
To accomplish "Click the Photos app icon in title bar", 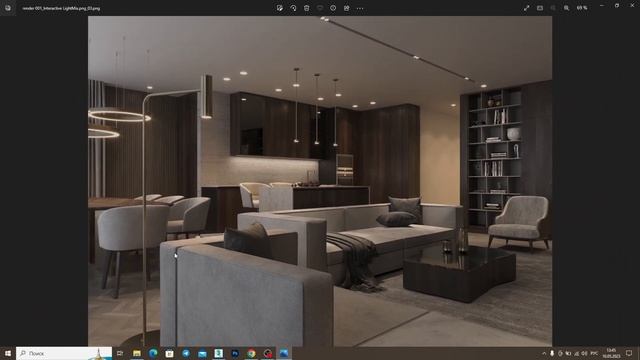I will [x=8, y=8].
